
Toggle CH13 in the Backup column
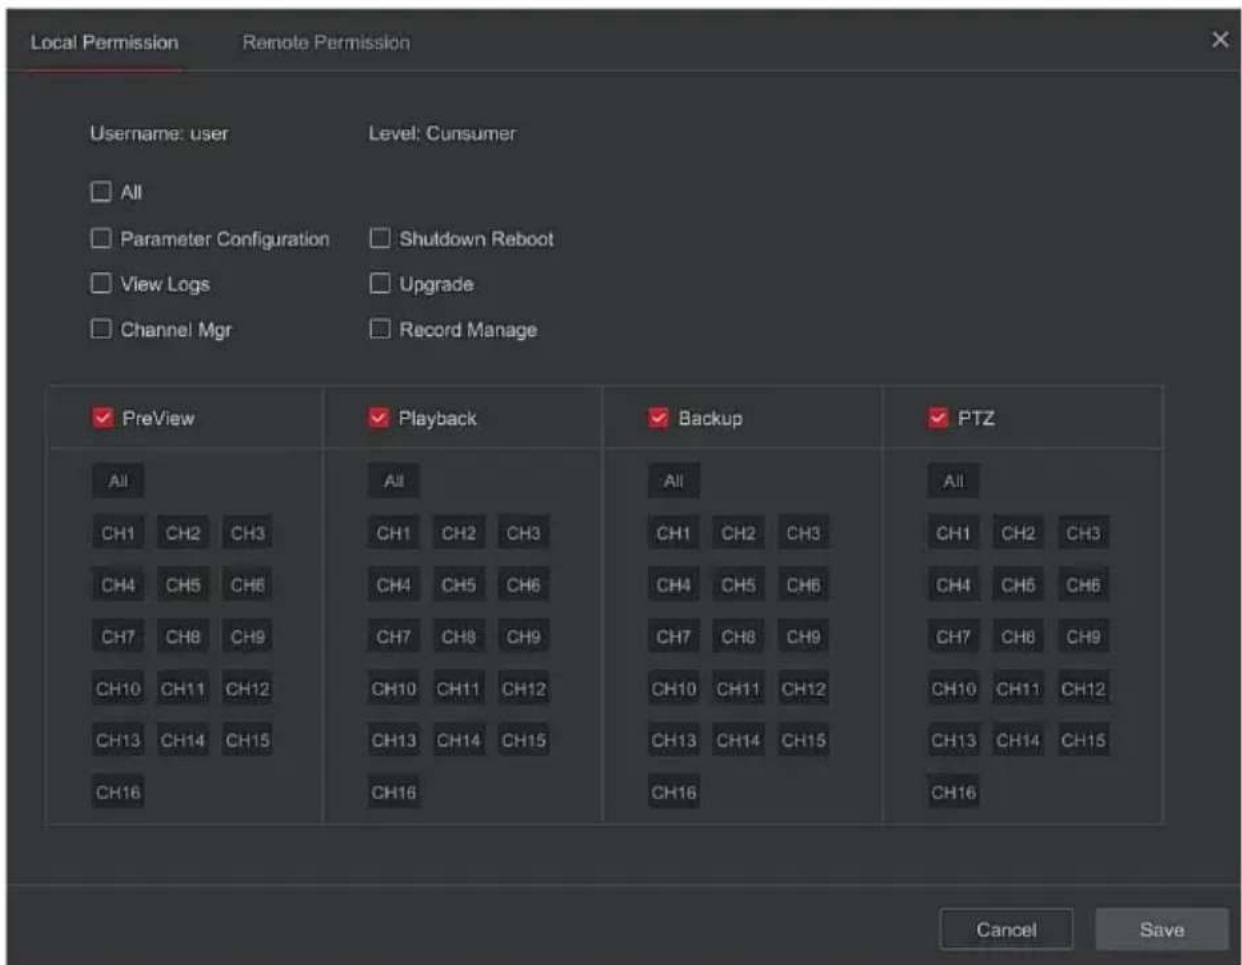click(674, 741)
